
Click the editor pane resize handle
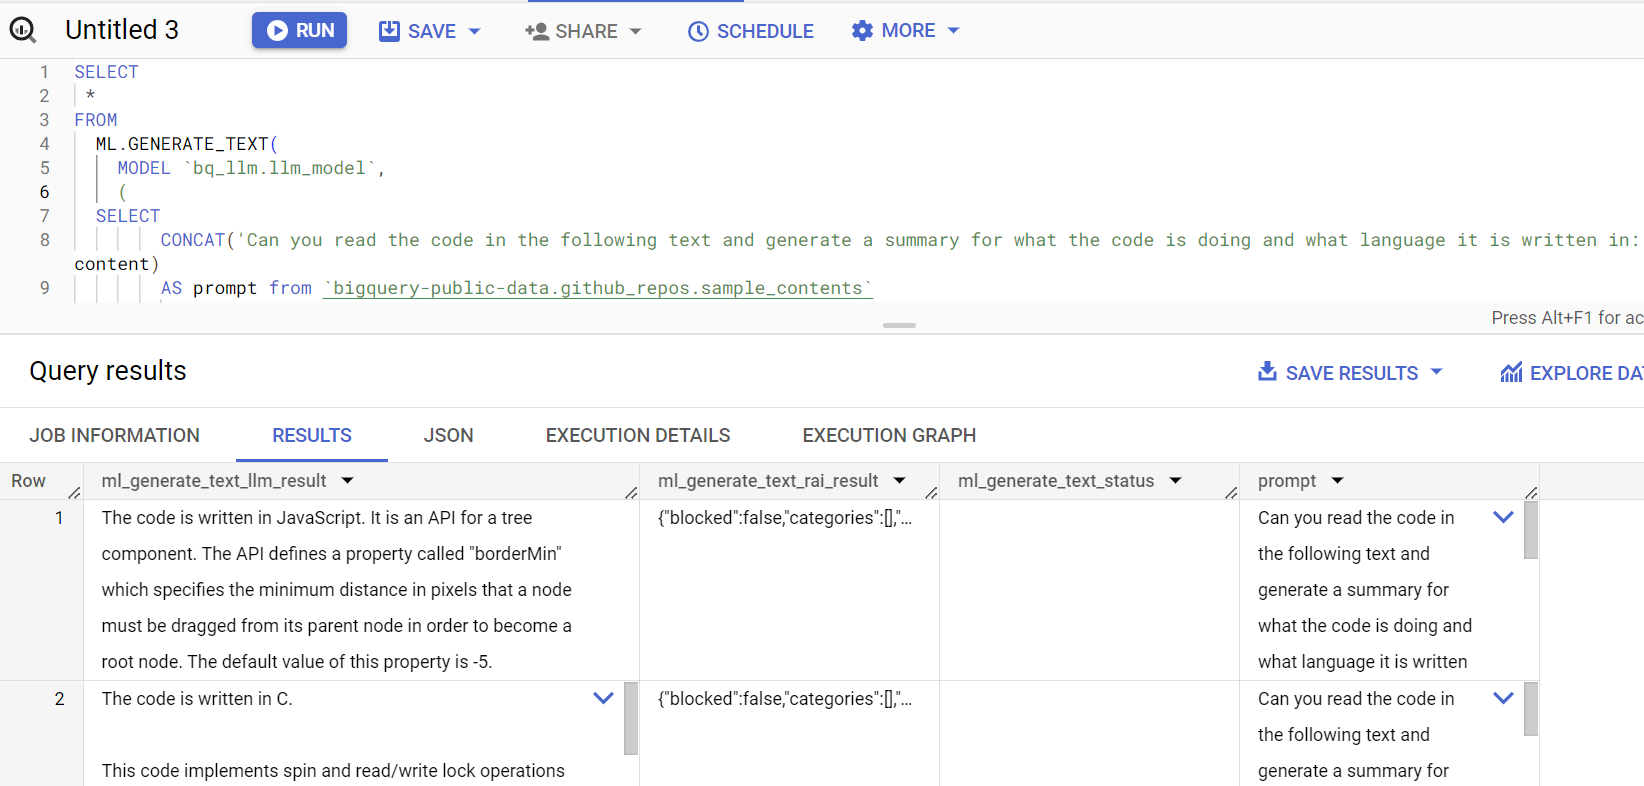(x=899, y=325)
